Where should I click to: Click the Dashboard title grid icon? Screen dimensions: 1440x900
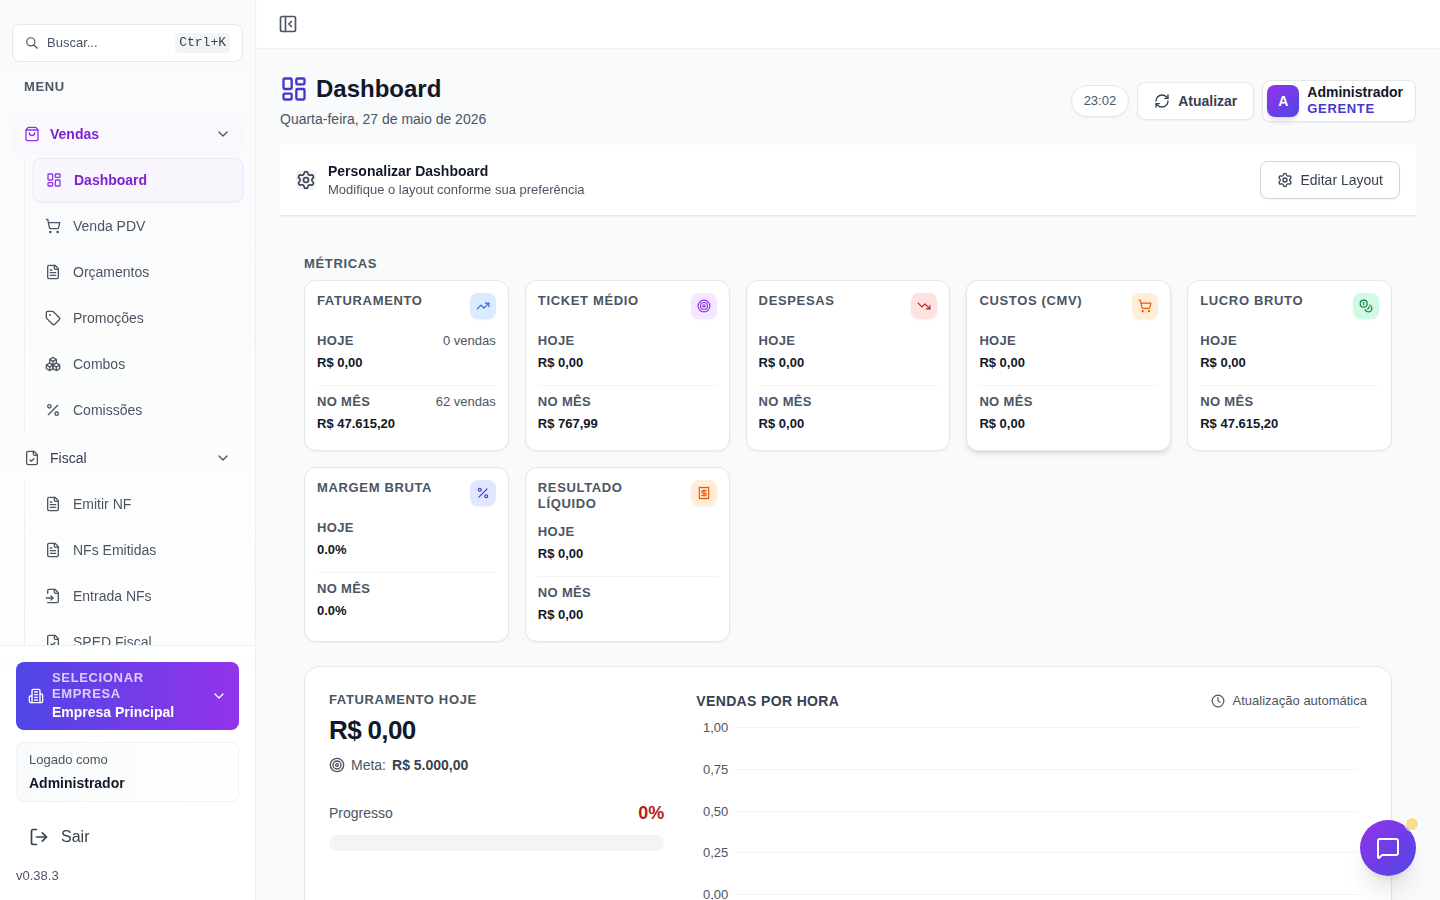click(294, 89)
